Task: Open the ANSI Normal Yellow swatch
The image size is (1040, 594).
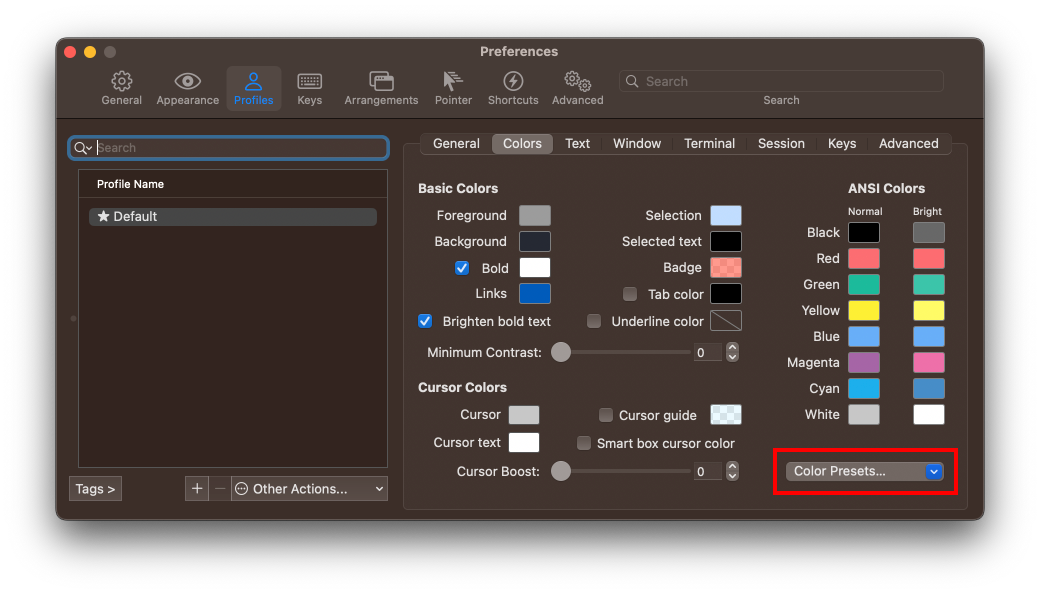Action: pyautogui.click(x=864, y=310)
